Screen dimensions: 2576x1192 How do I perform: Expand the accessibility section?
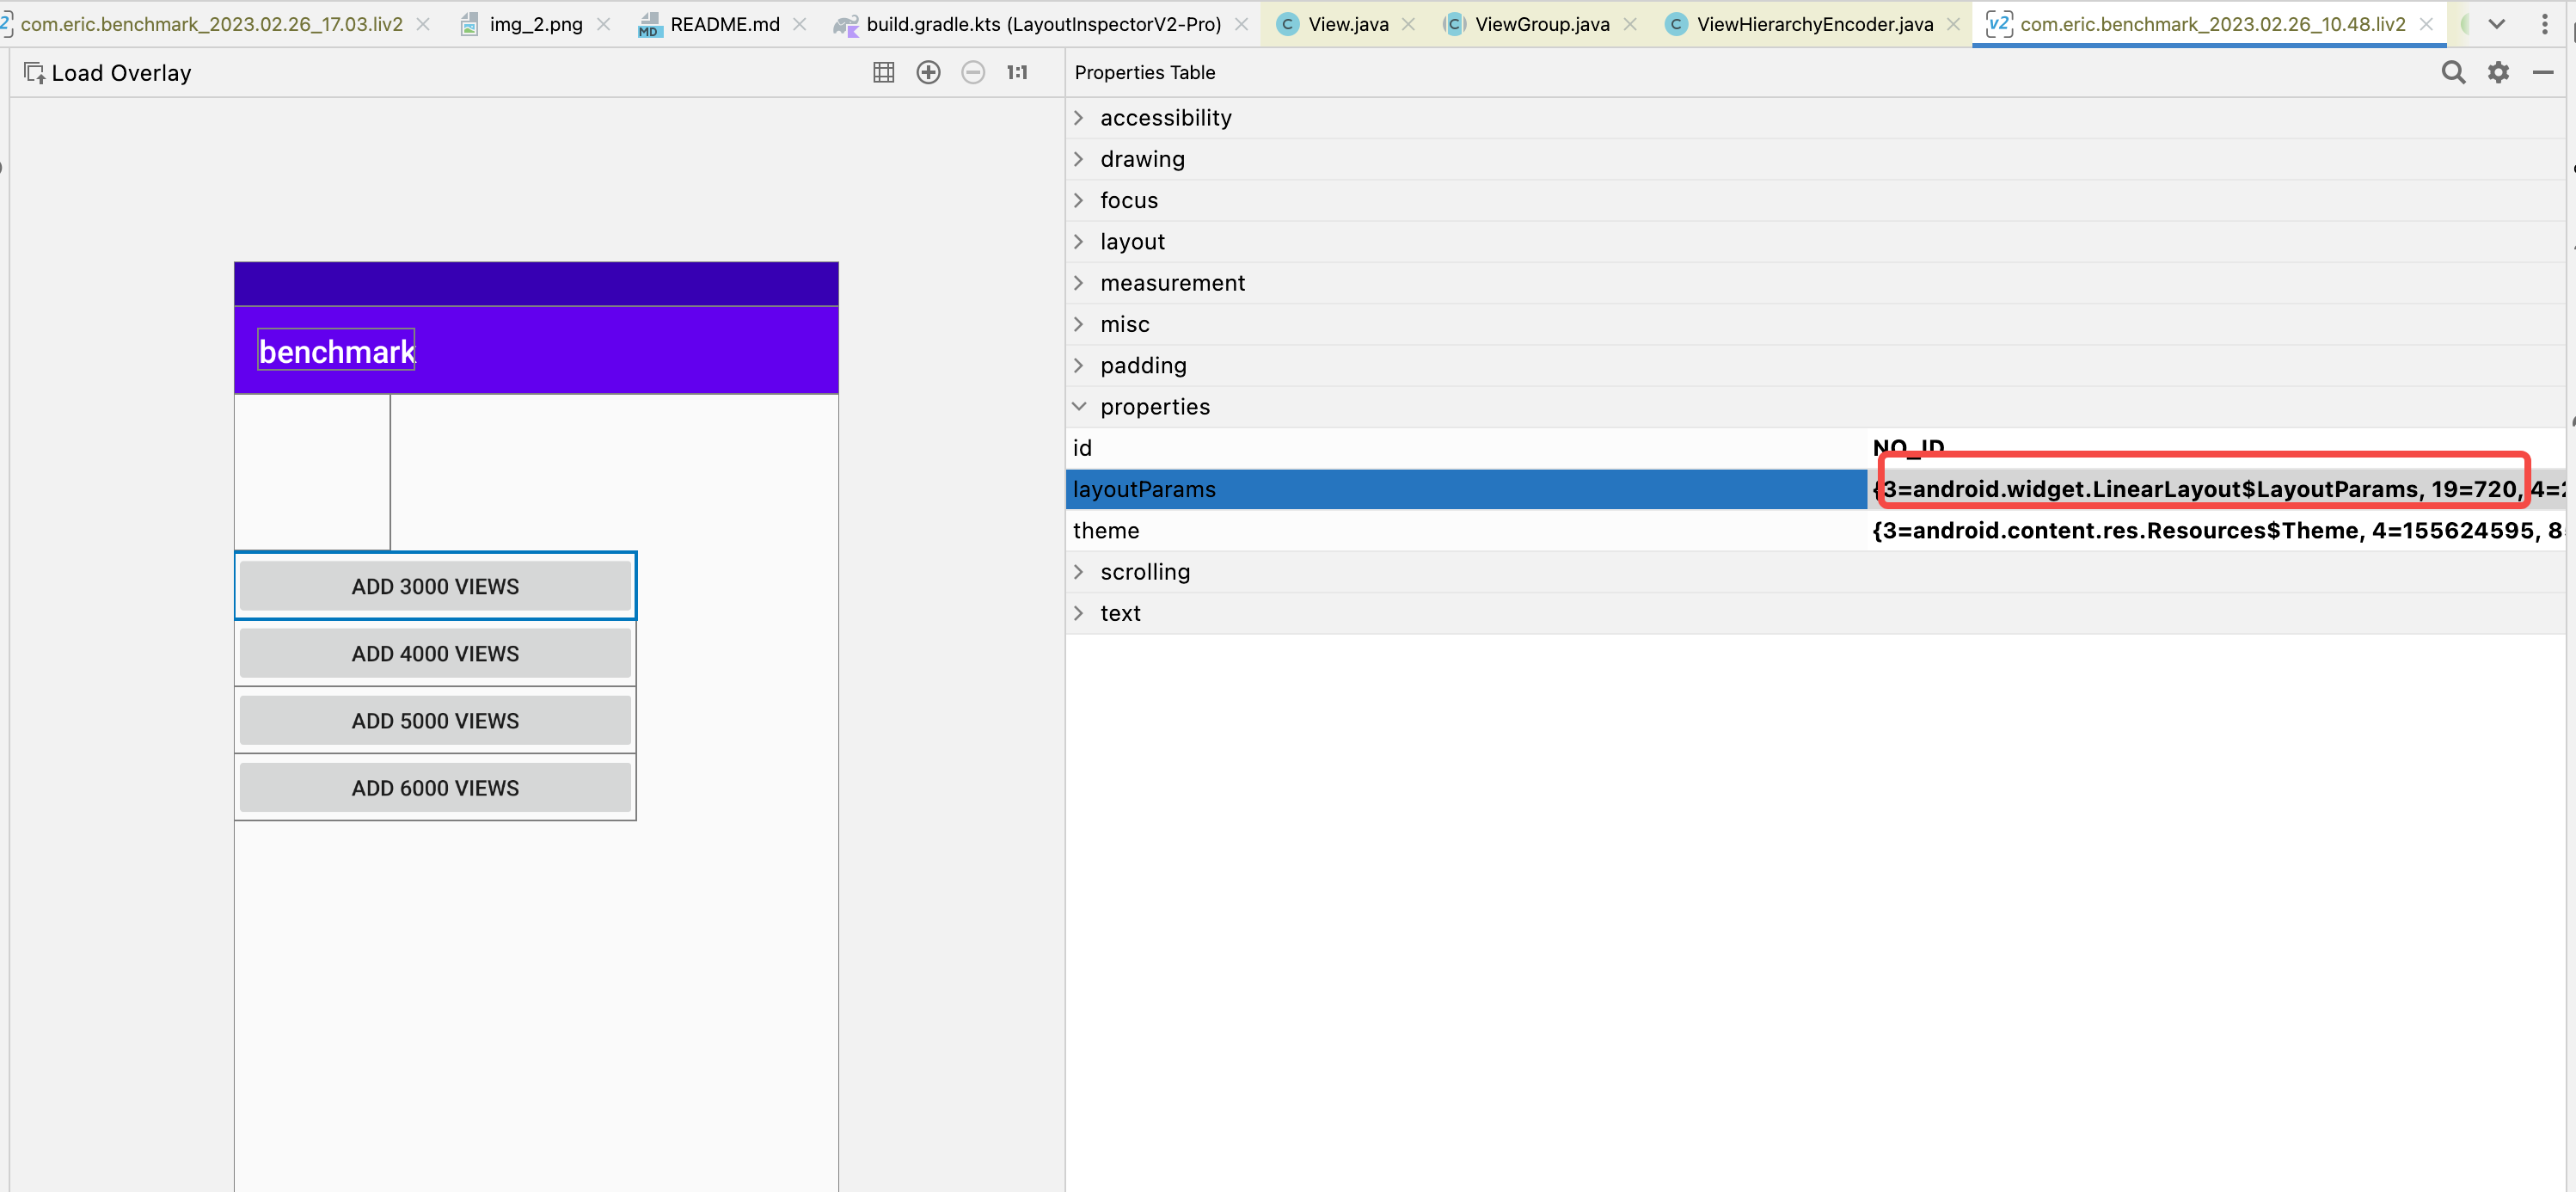1079,117
